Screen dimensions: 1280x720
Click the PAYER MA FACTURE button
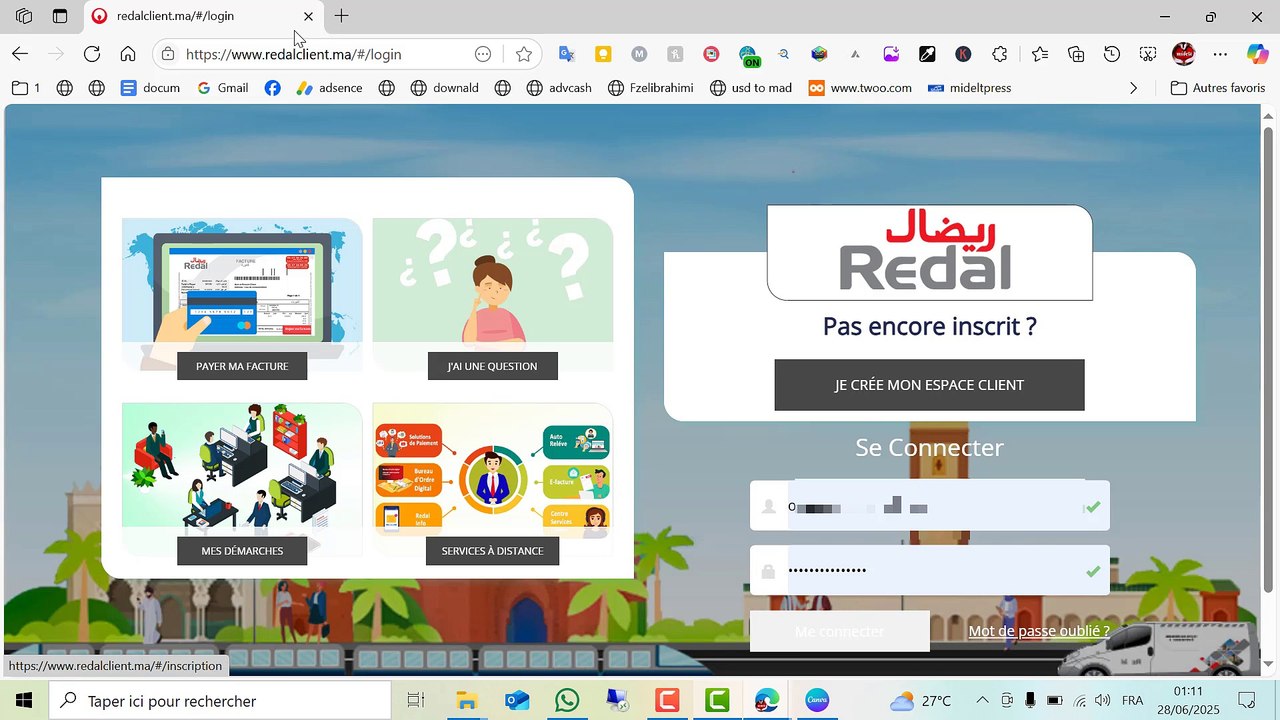(x=242, y=366)
